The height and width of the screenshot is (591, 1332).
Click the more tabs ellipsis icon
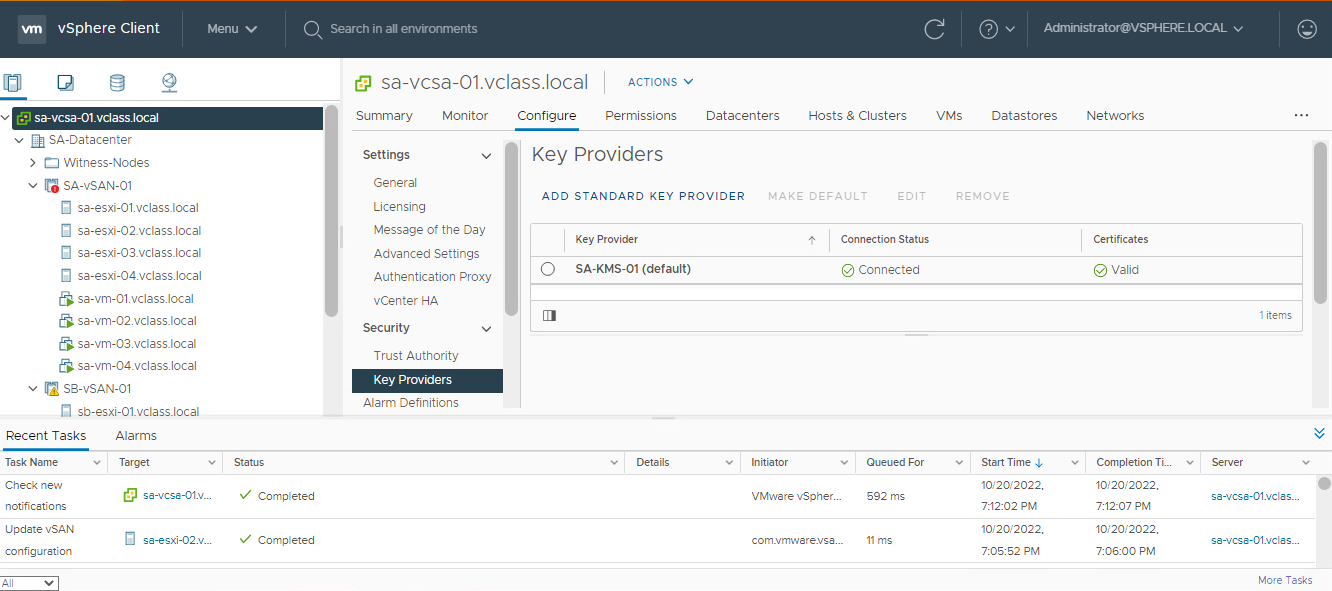(1301, 116)
